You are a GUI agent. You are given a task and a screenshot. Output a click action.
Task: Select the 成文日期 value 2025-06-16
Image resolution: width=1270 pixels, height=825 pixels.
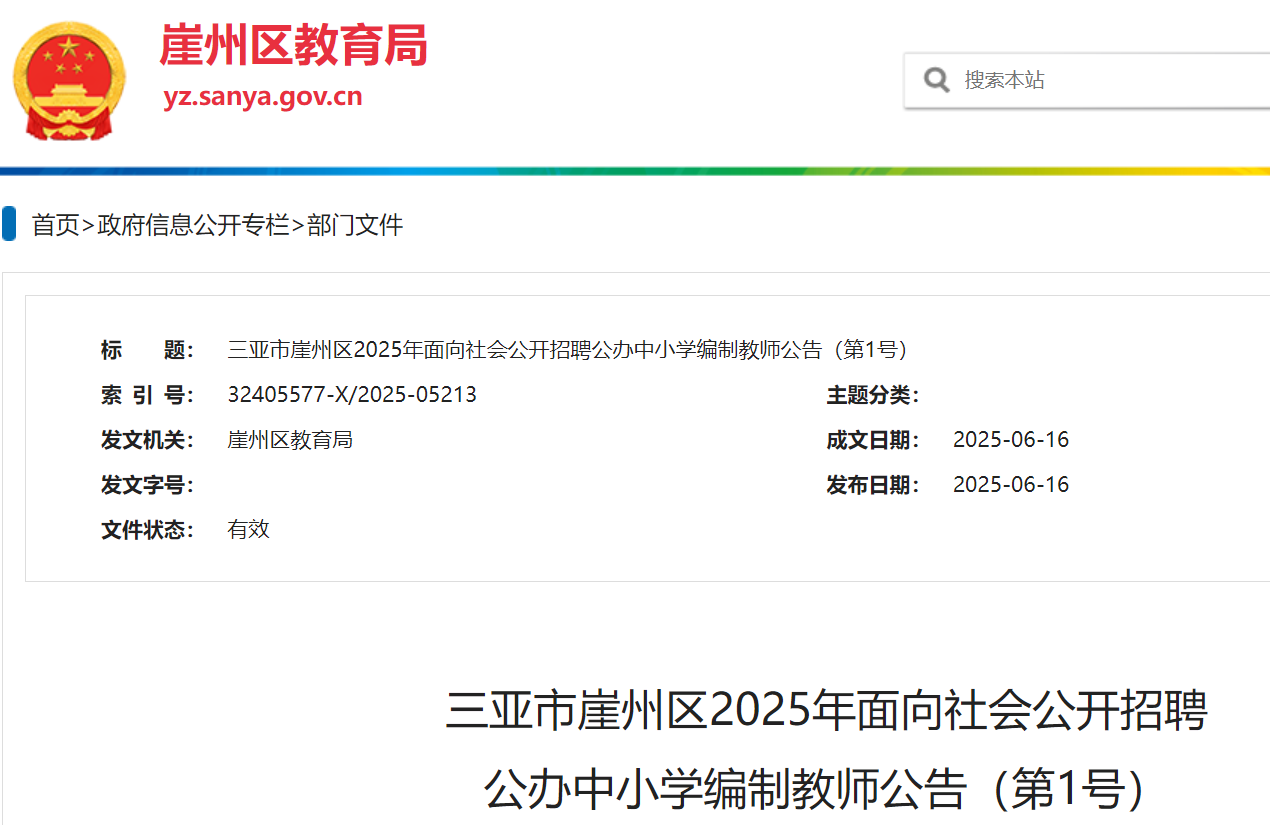(x=1011, y=440)
